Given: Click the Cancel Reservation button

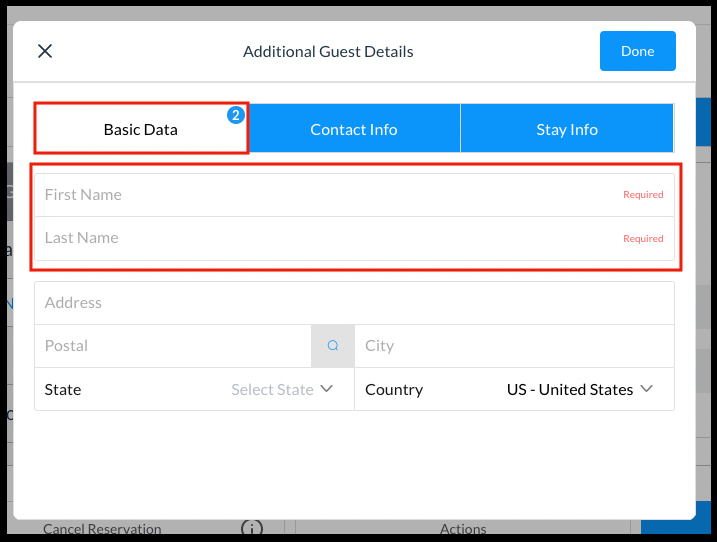Looking at the screenshot, I should [x=102, y=529].
